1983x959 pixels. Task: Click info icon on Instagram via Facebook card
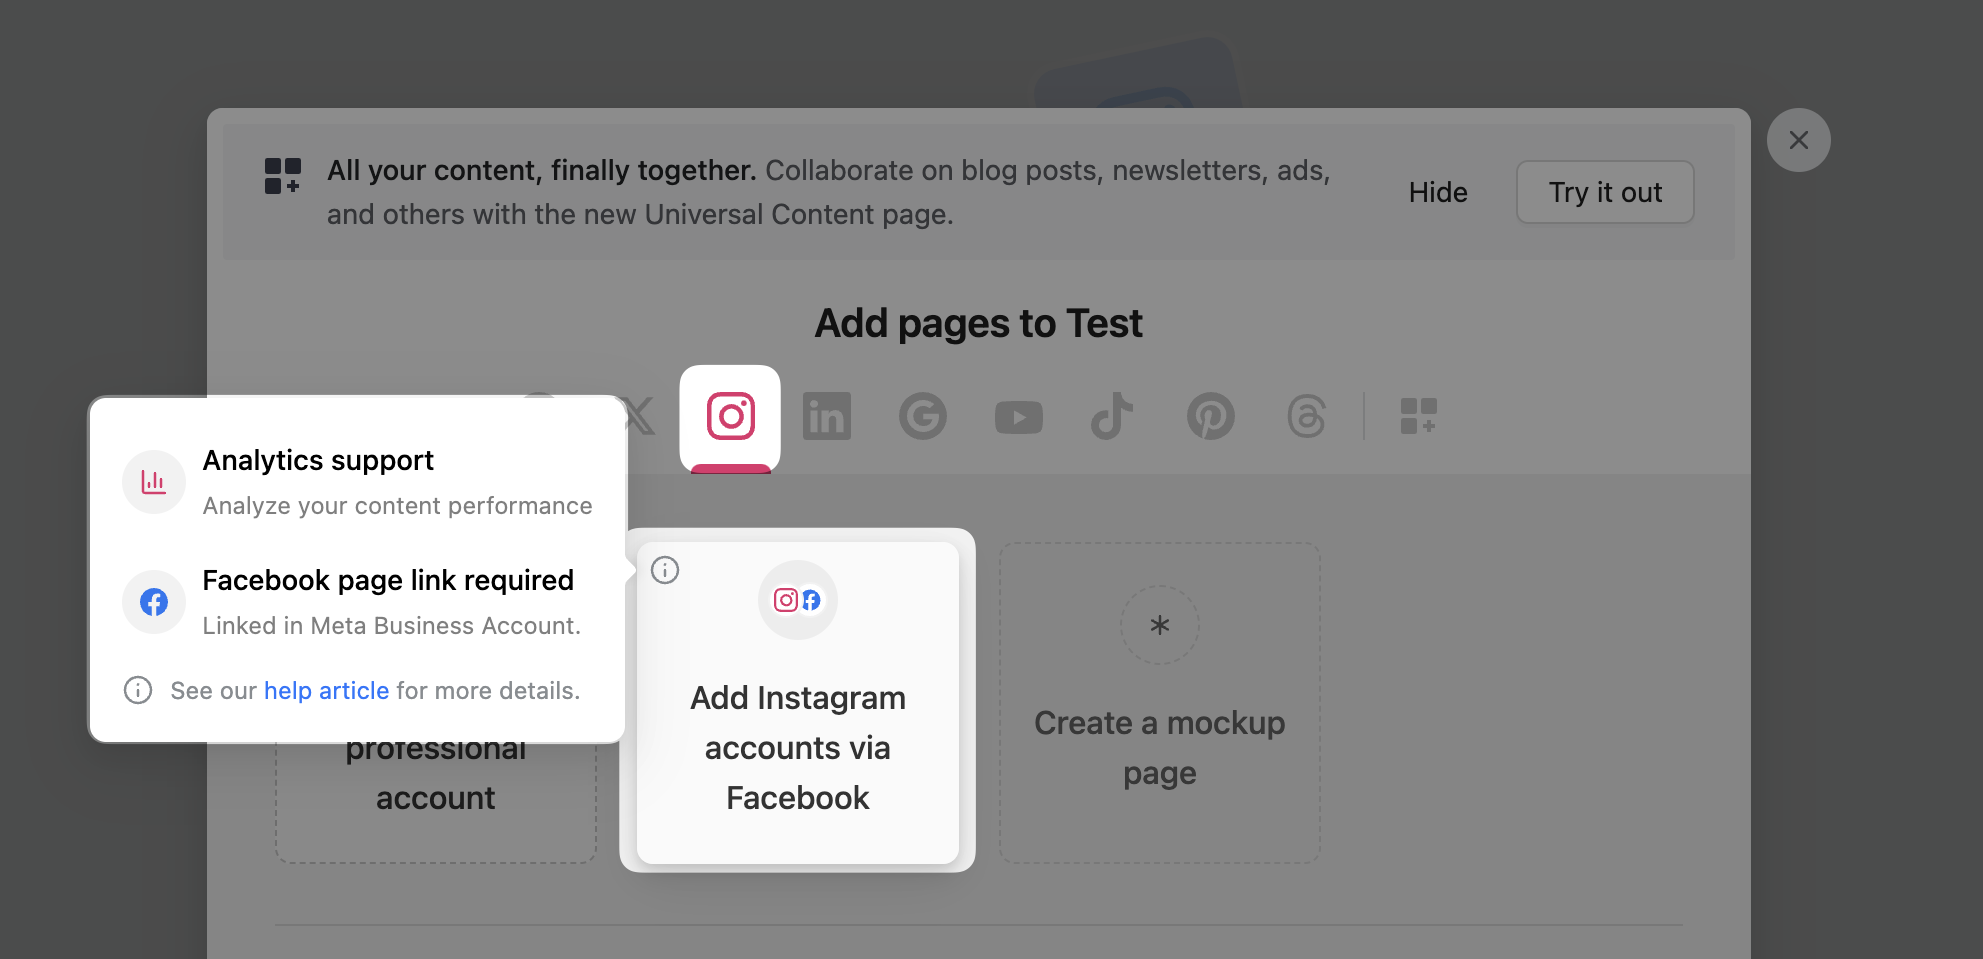[665, 570]
